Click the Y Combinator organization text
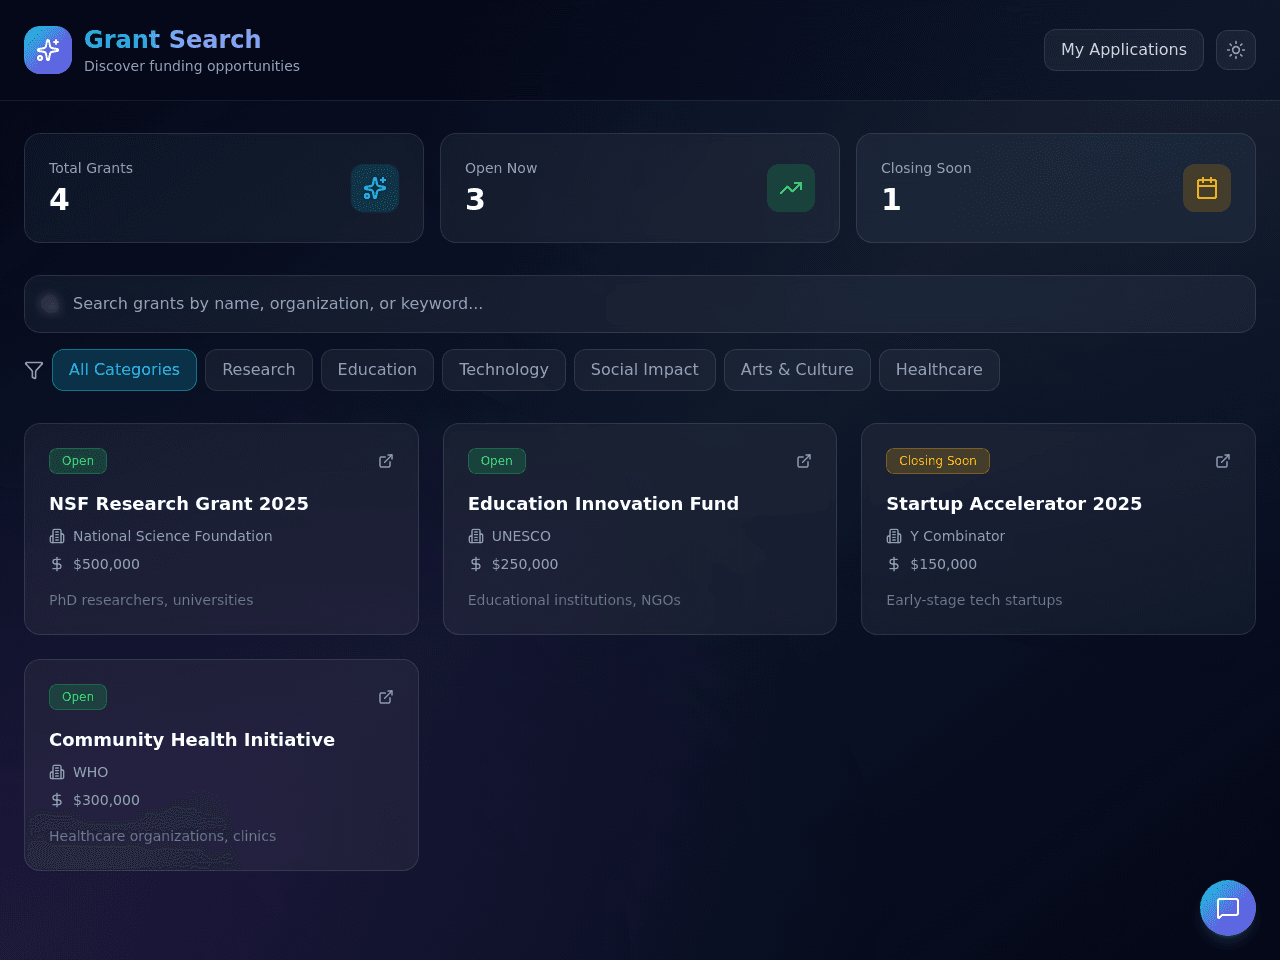 (957, 536)
